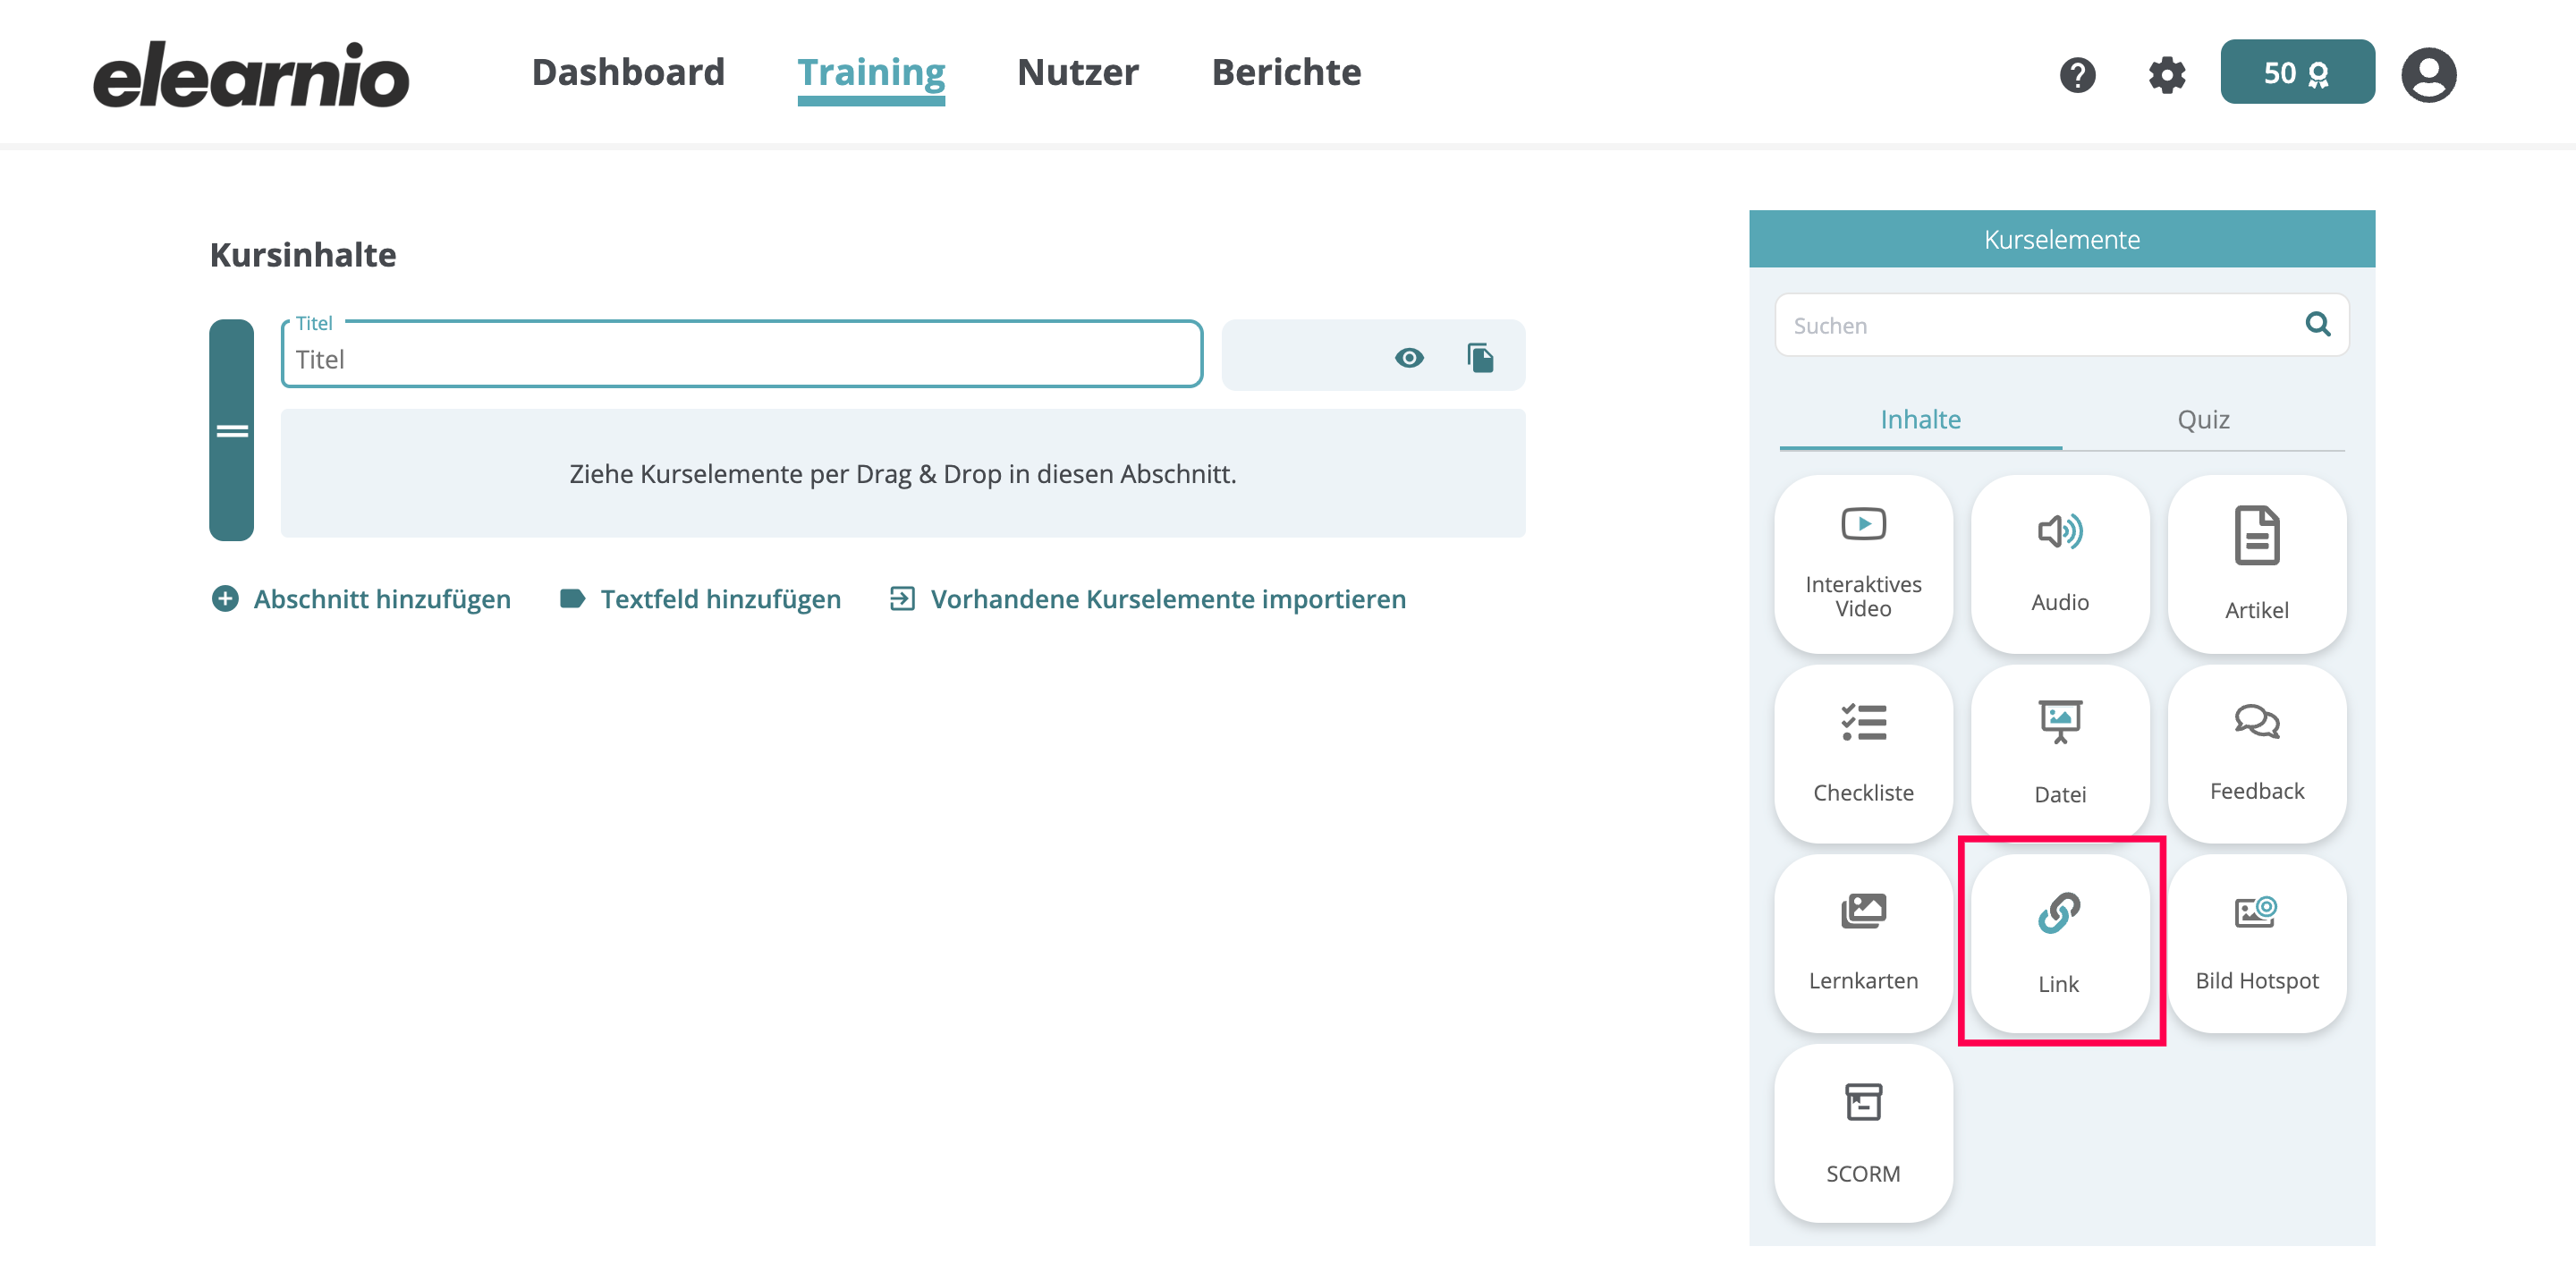Click the duplicate section copy icon

[x=1481, y=357]
